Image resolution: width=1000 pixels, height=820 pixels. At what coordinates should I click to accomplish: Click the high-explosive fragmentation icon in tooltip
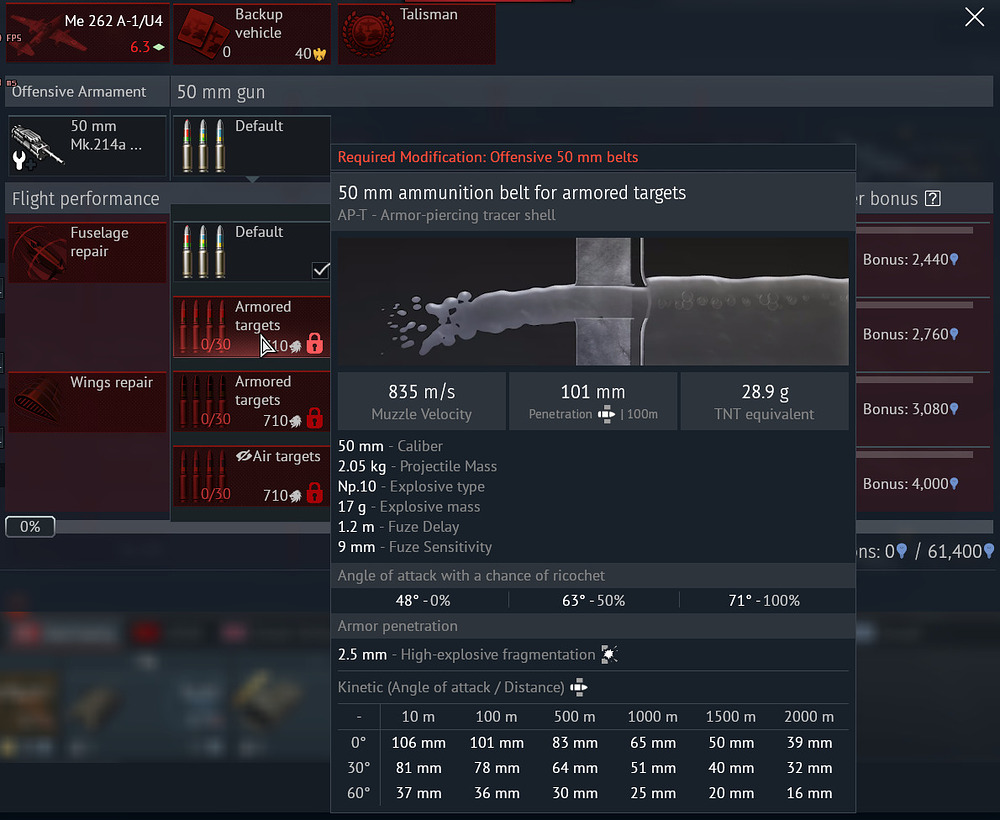click(610, 655)
